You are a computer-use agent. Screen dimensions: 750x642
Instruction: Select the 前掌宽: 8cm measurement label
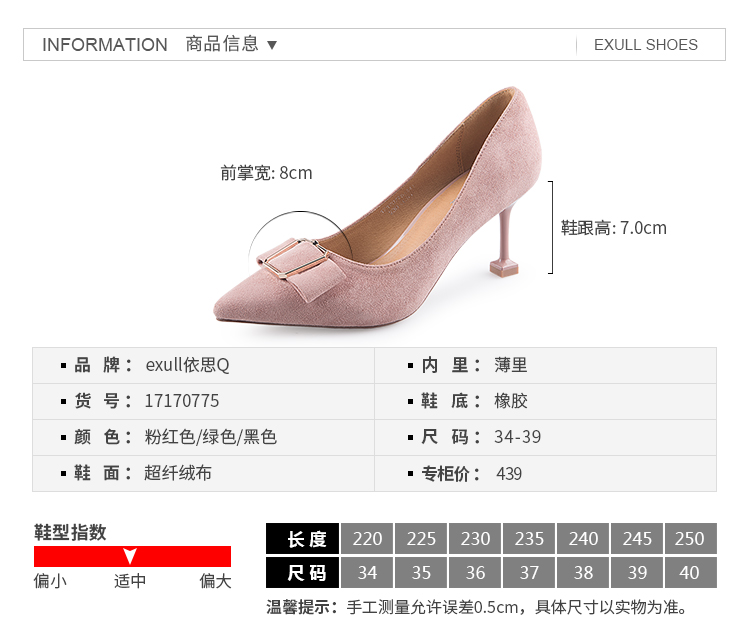point(266,173)
